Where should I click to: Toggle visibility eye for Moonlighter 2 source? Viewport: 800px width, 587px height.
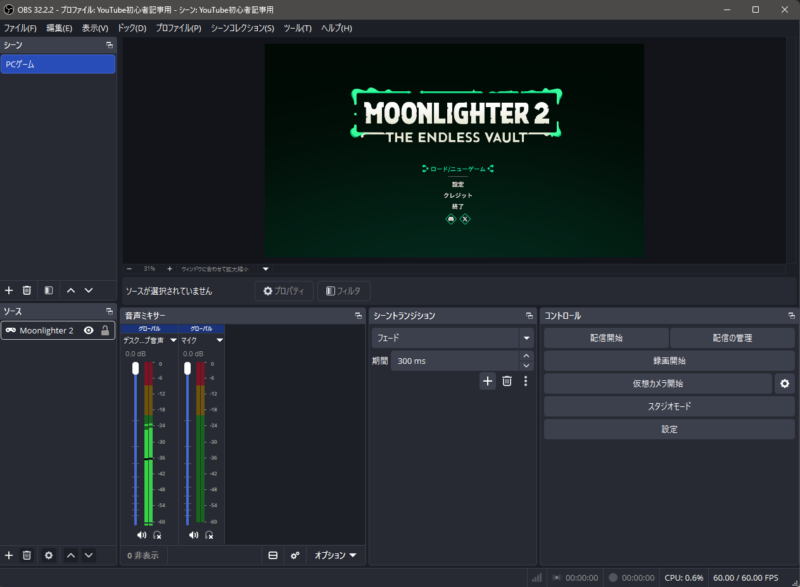(89, 330)
